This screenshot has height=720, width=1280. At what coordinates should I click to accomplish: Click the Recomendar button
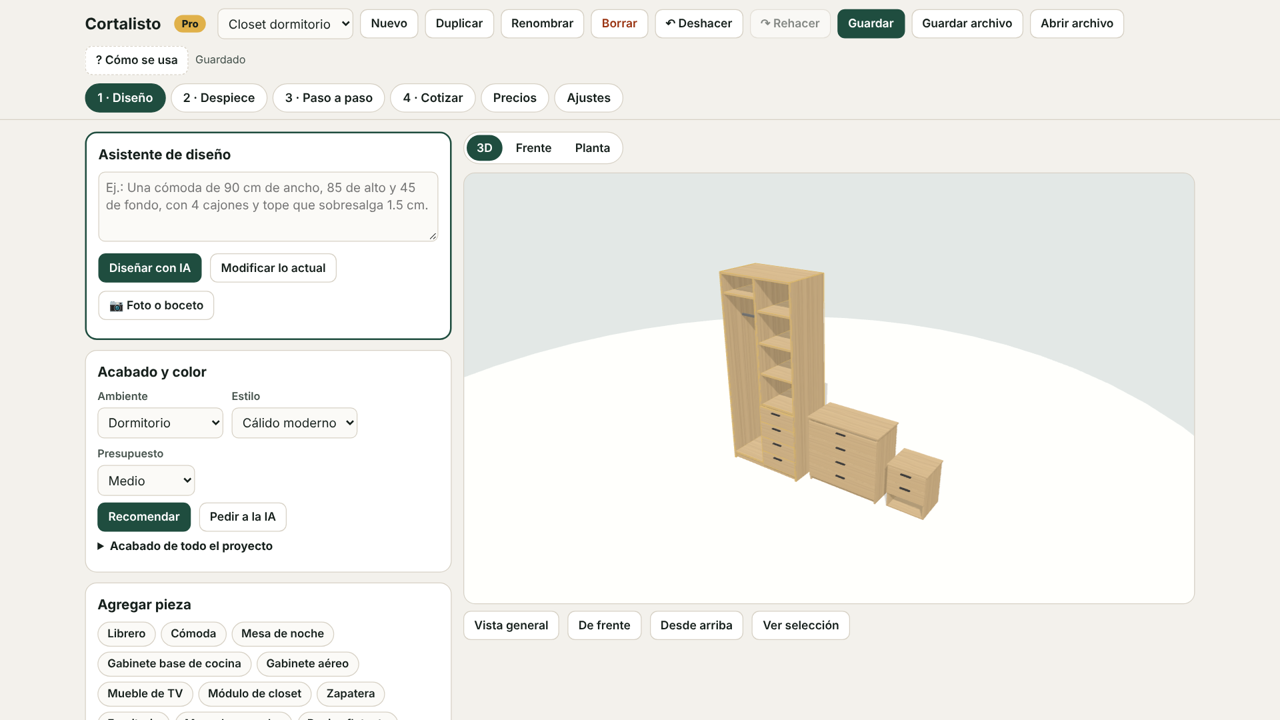(x=144, y=517)
